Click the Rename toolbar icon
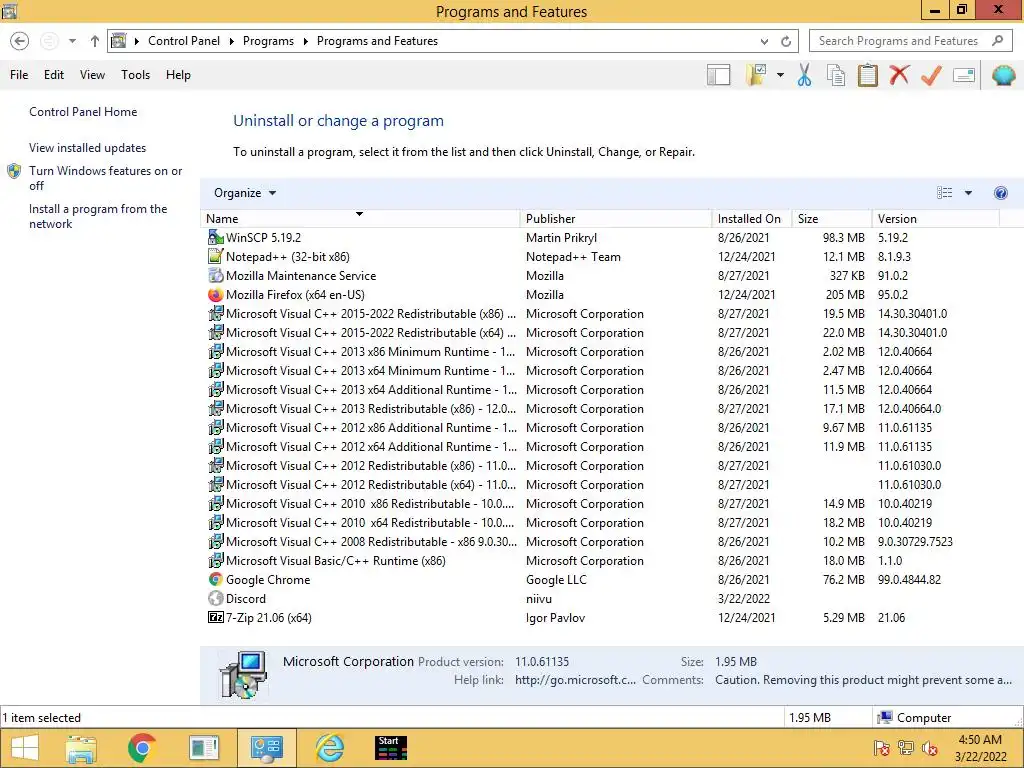The height and width of the screenshot is (768, 1024). click(x=964, y=75)
